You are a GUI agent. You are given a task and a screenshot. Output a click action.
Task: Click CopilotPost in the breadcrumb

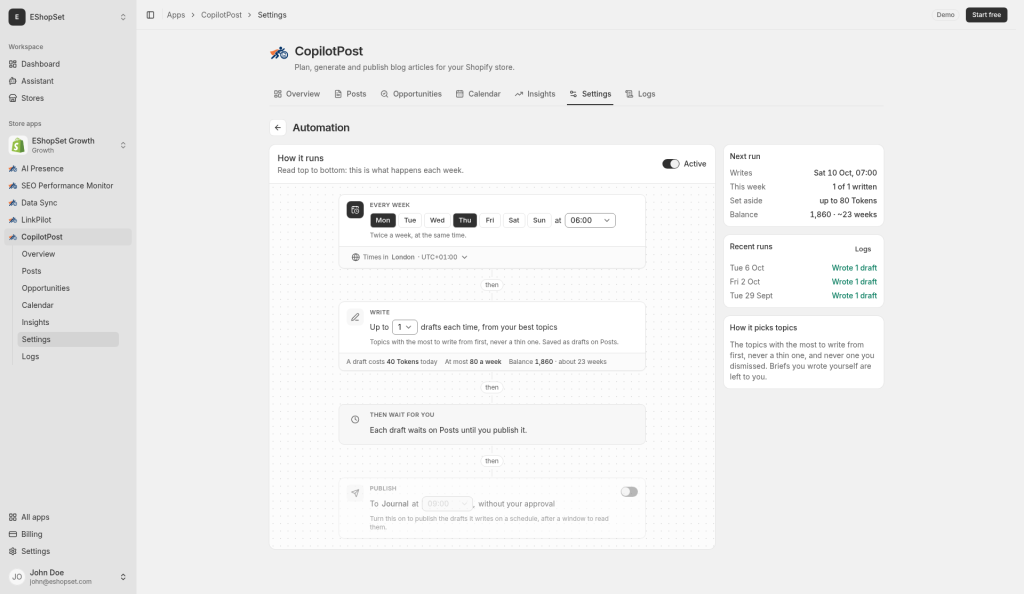coord(221,15)
